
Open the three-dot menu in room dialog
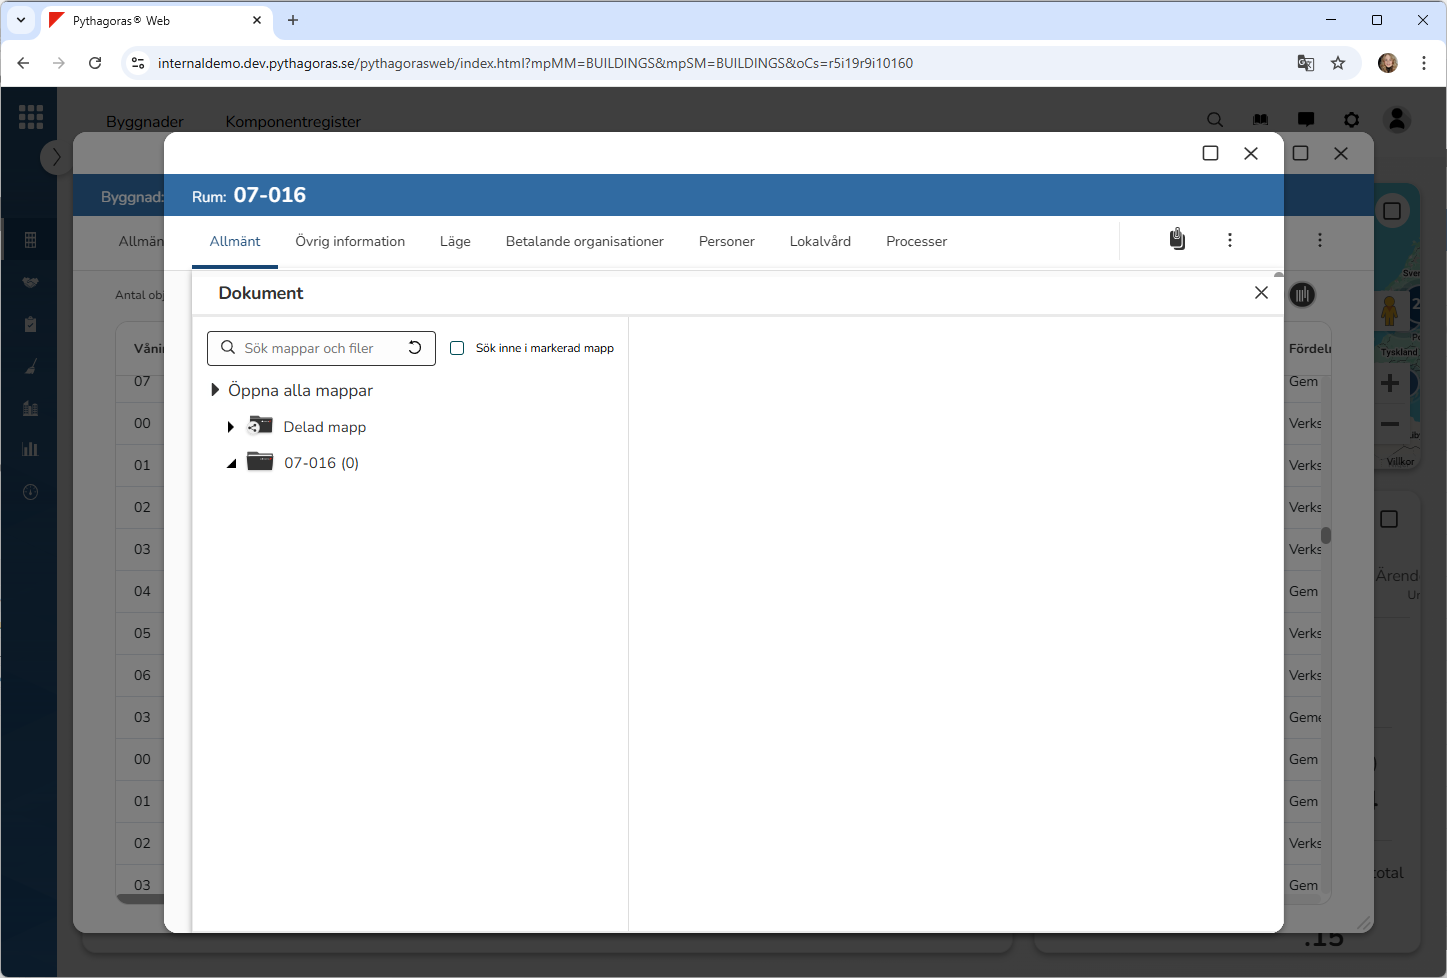1229,240
